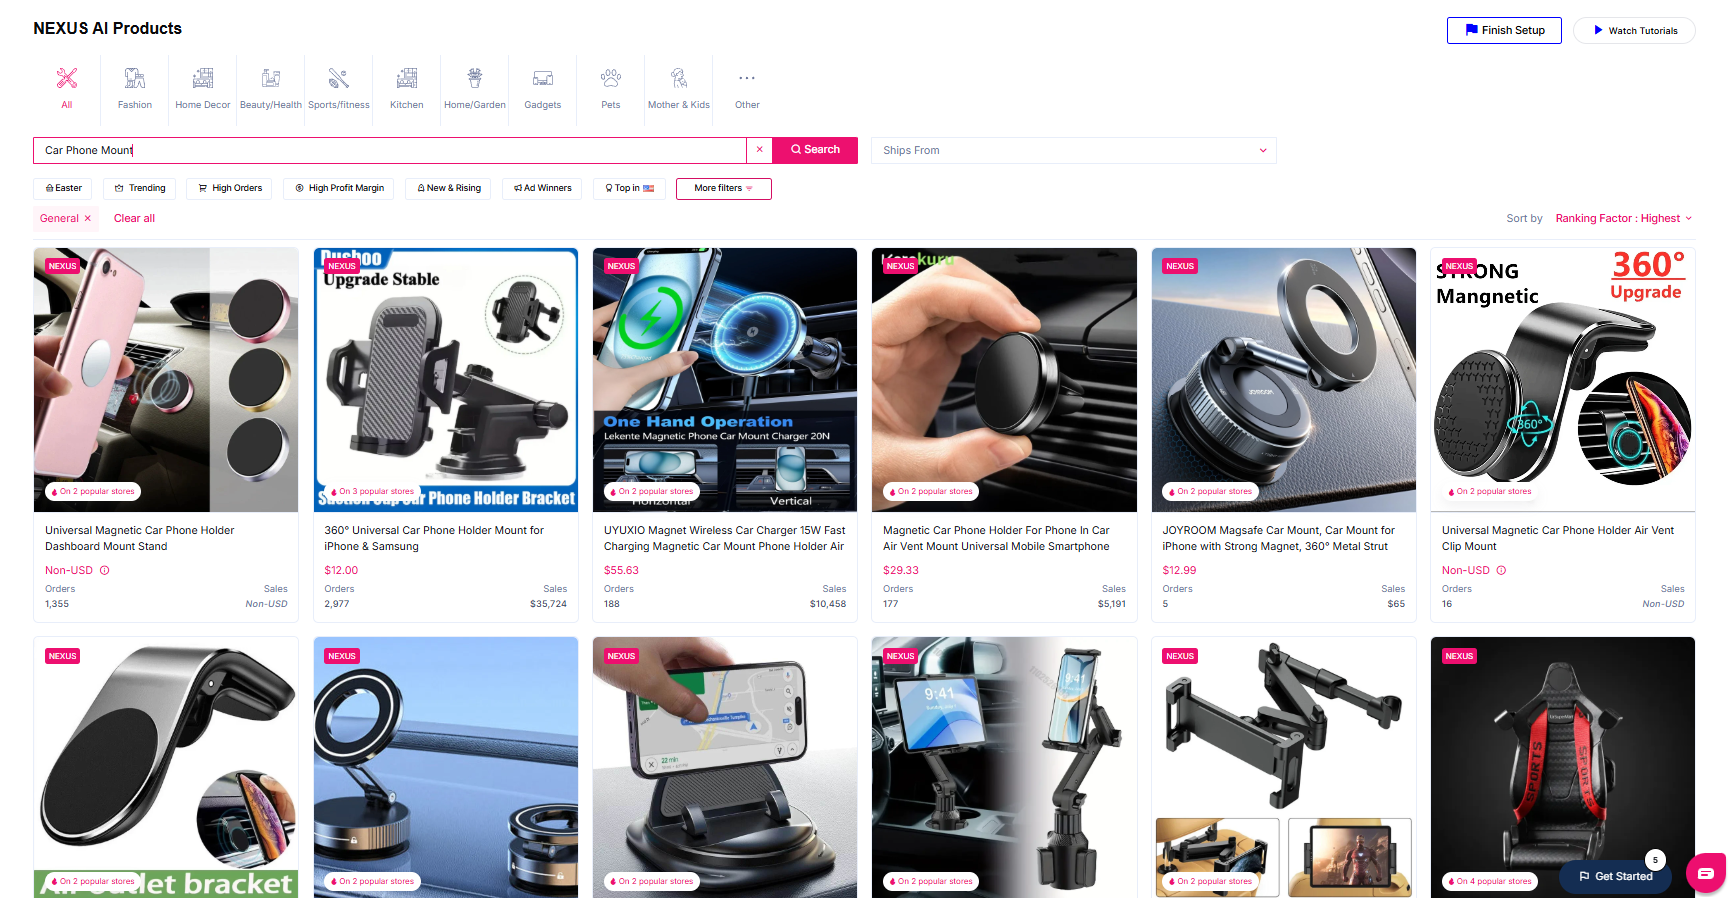
Task: Select the All category icon
Action: click(x=67, y=78)
